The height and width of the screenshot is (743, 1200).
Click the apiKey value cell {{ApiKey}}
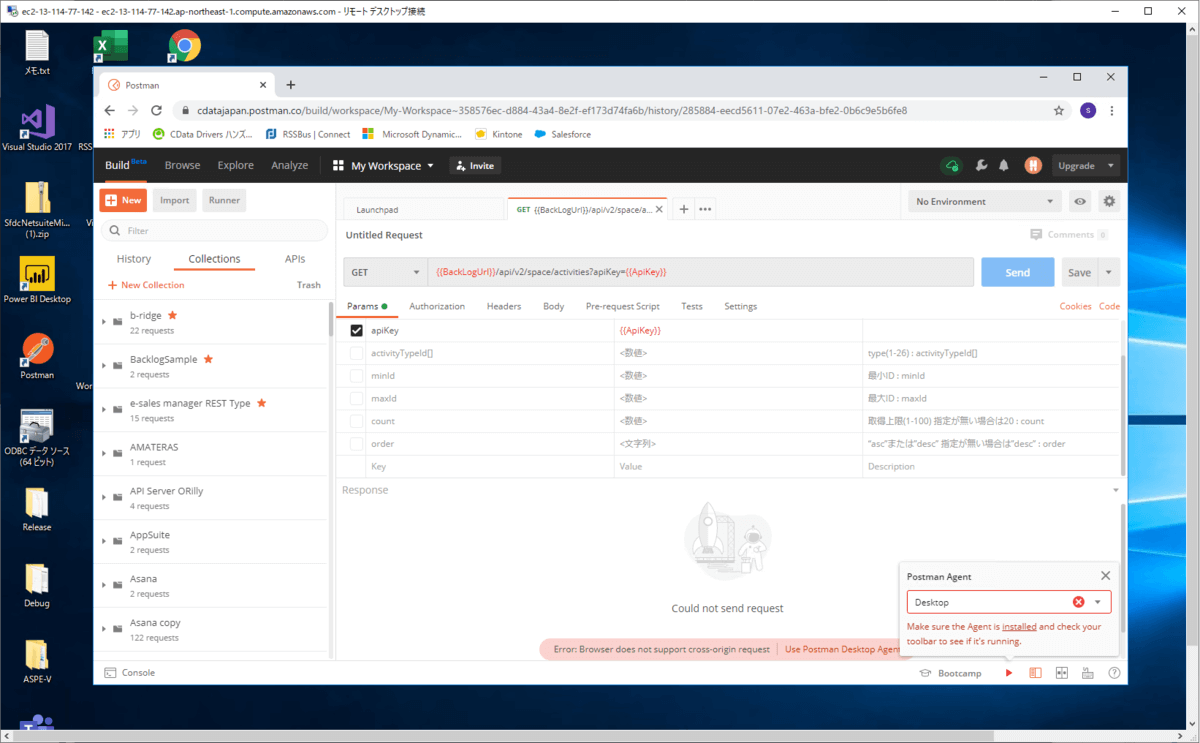pyautogui.click(x=737, y=331)
